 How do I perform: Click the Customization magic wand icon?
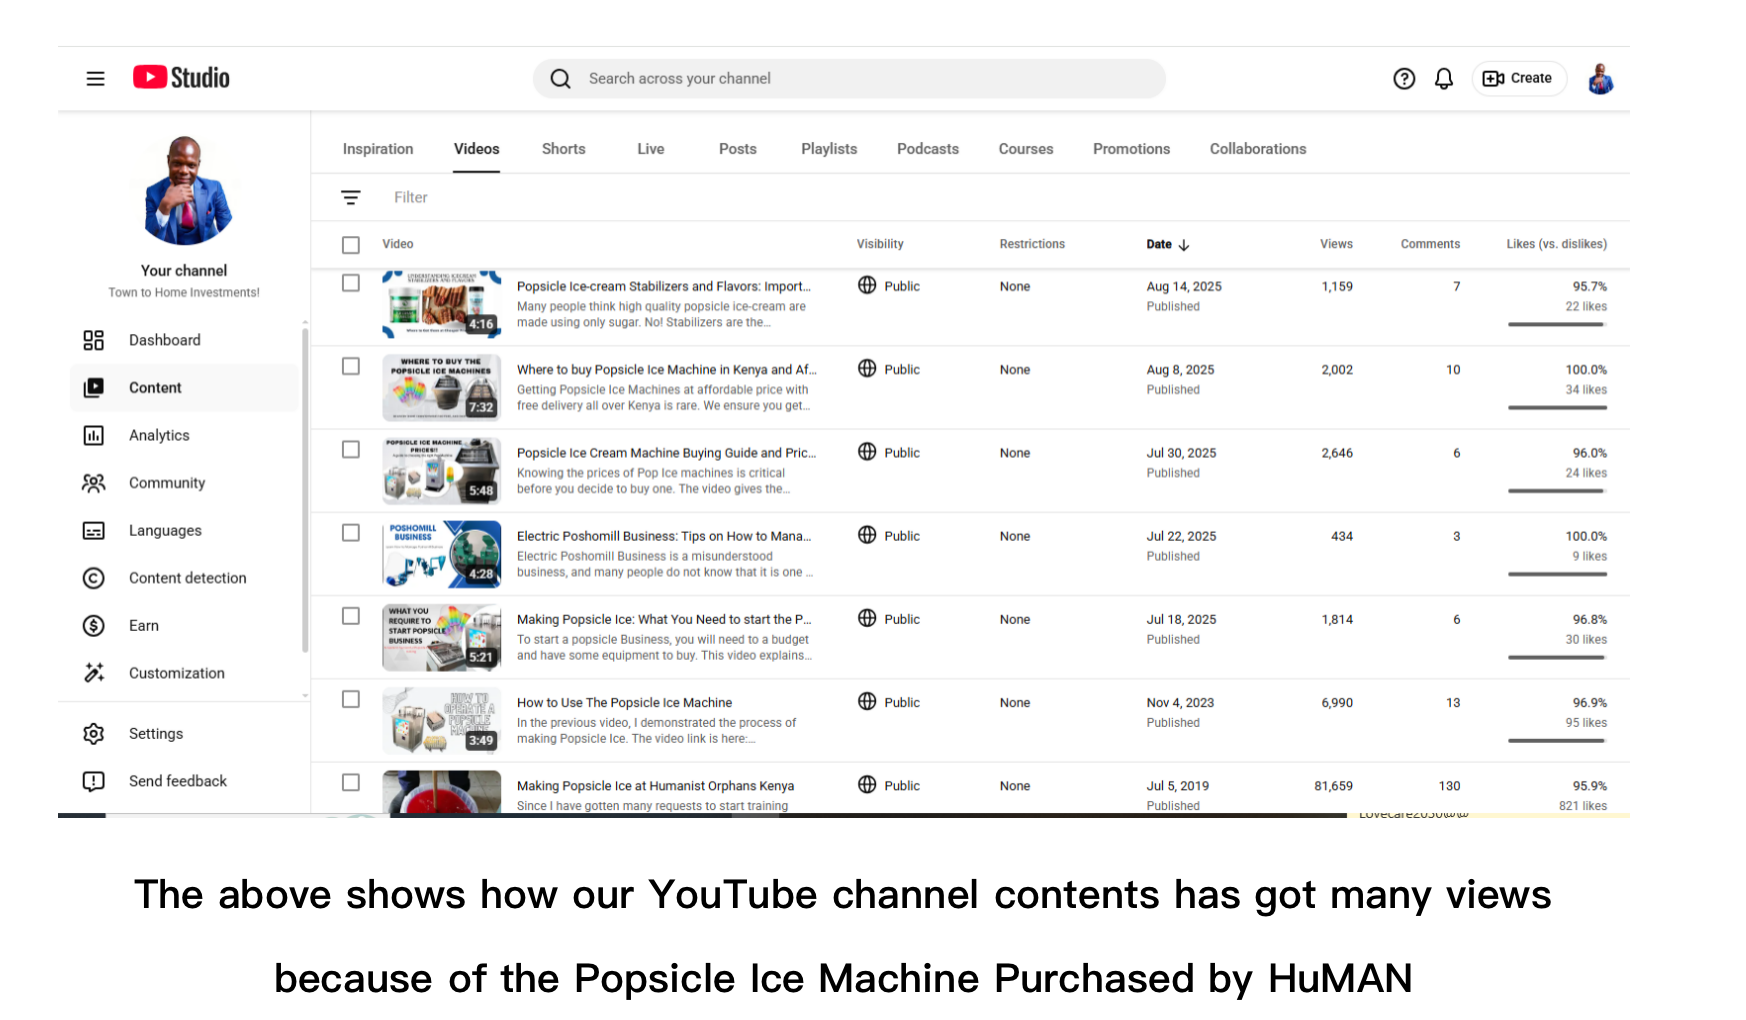[x=93, y=673]
